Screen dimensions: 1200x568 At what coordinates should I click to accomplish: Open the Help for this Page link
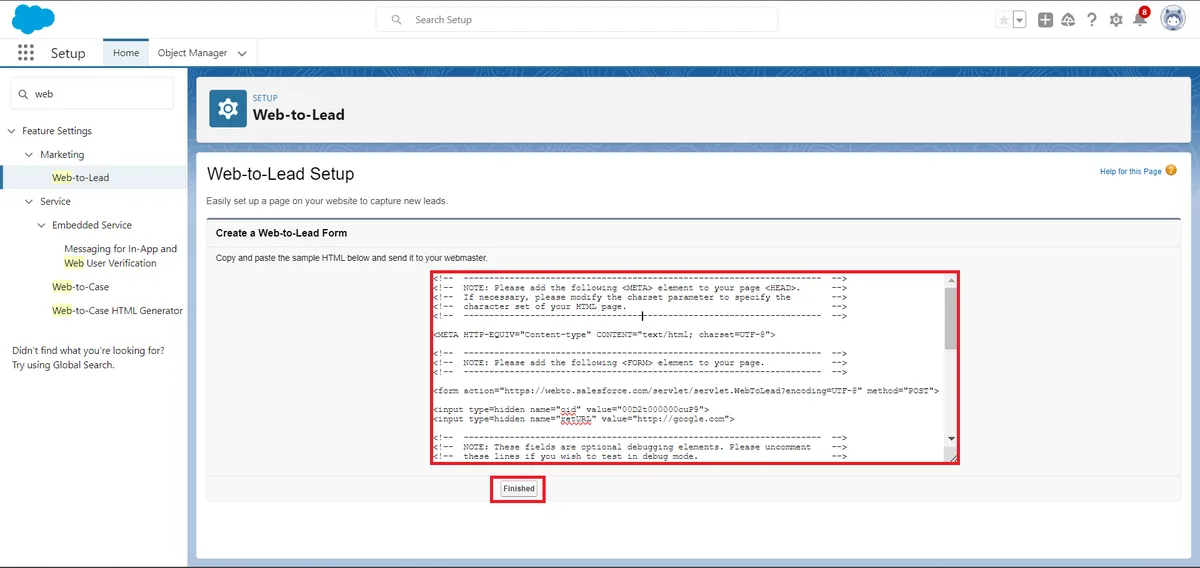point(1131,172)
